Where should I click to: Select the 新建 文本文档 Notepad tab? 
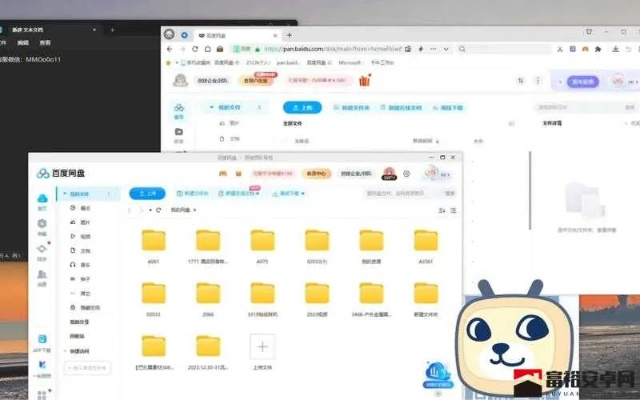(x=49, y=30)
